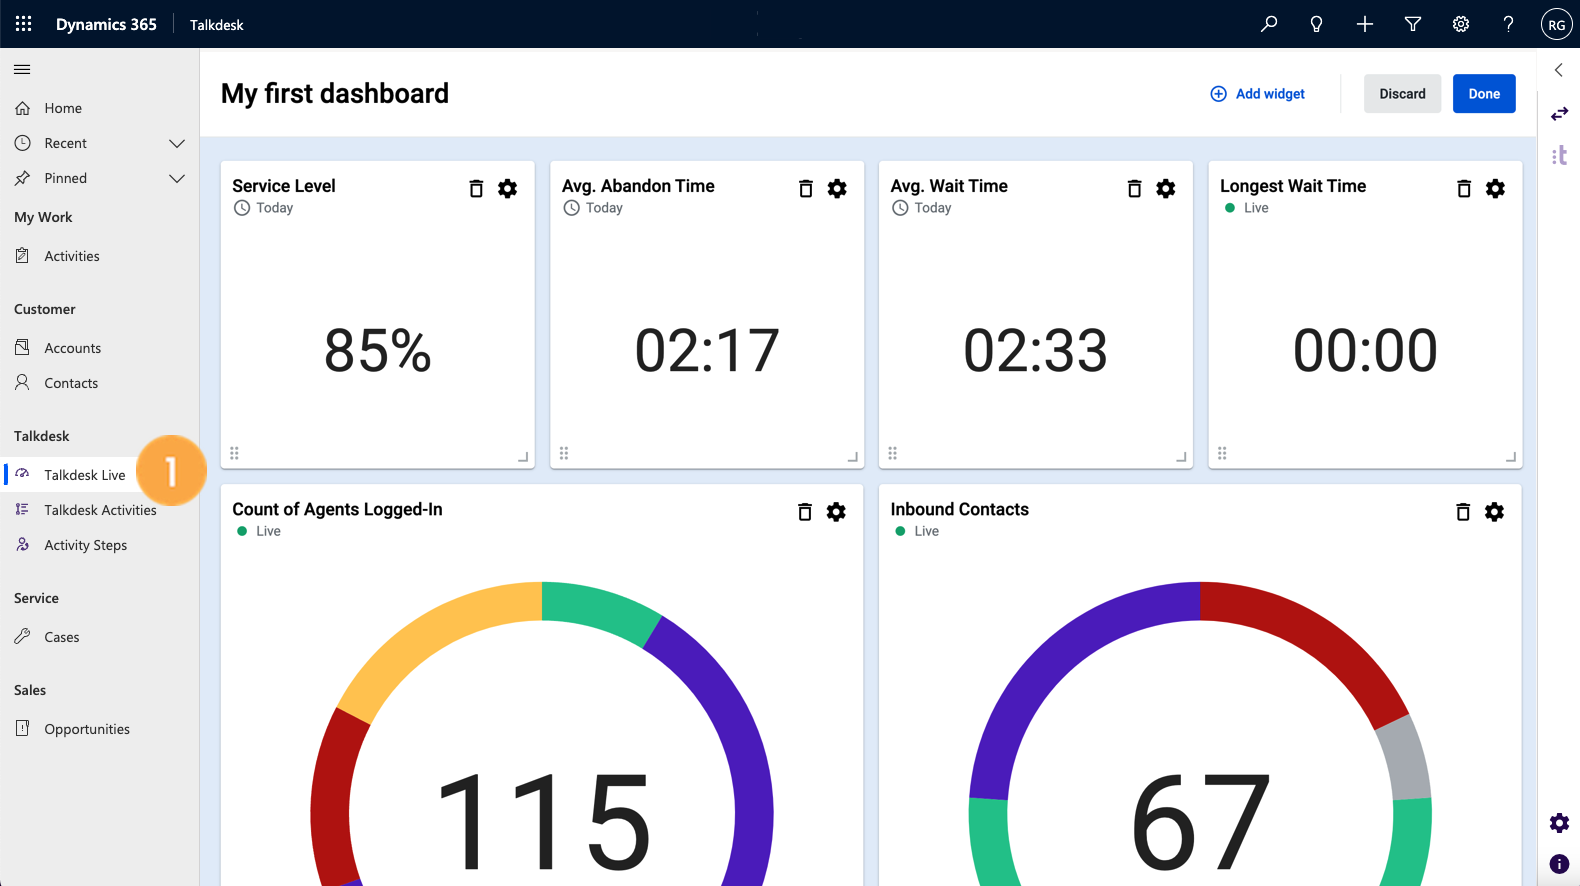
Task: Open the Talkdesk logo icon in right panel
Action: click(x=1559, y=155)
